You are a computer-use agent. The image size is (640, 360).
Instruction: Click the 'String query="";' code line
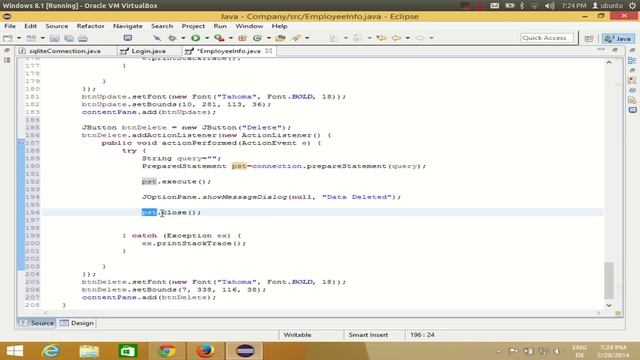[181, 158]
